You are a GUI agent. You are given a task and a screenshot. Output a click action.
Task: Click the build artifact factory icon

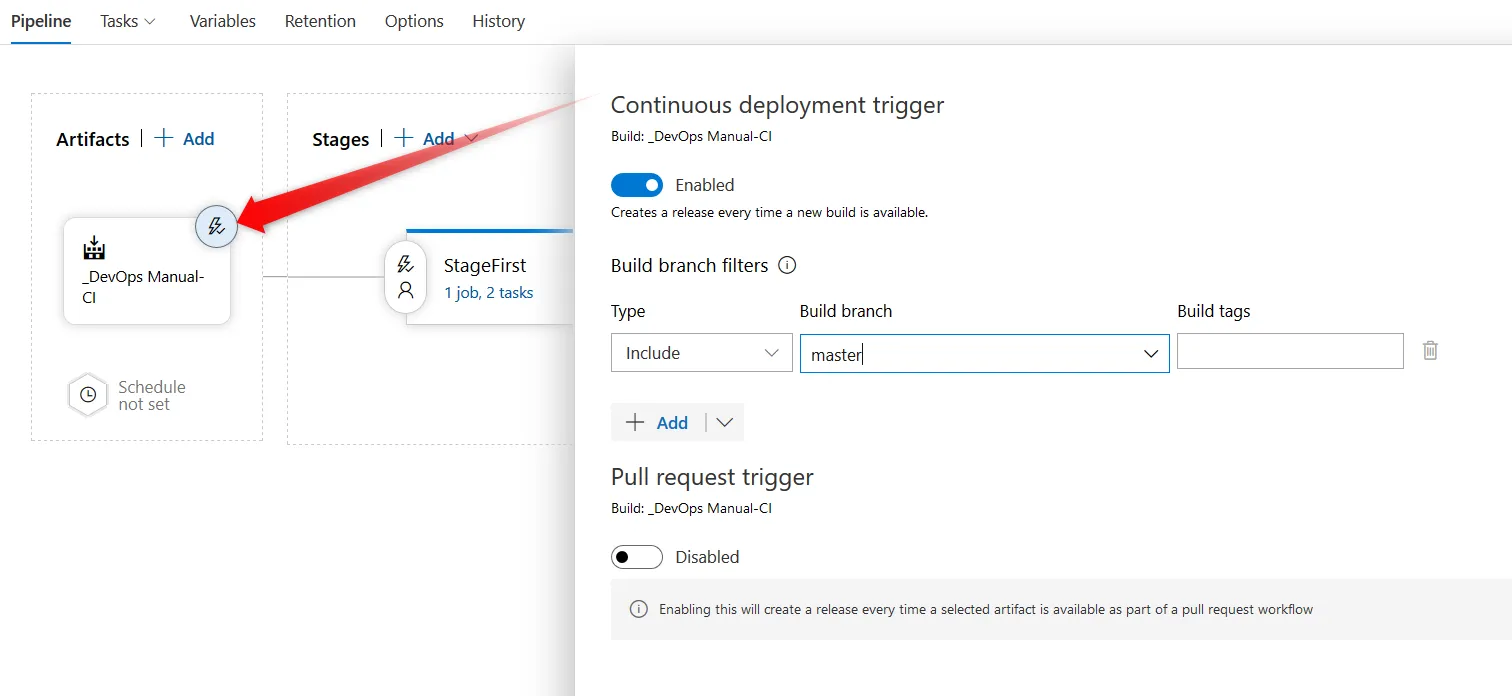pyautogui.click(x=94, y=248)
